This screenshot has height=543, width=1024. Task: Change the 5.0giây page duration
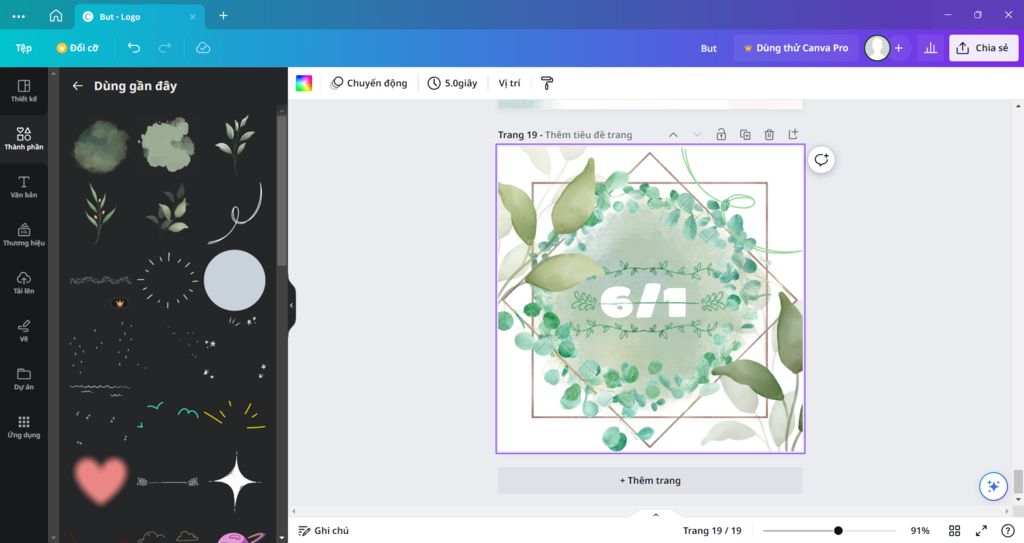[x=453, y=83]
